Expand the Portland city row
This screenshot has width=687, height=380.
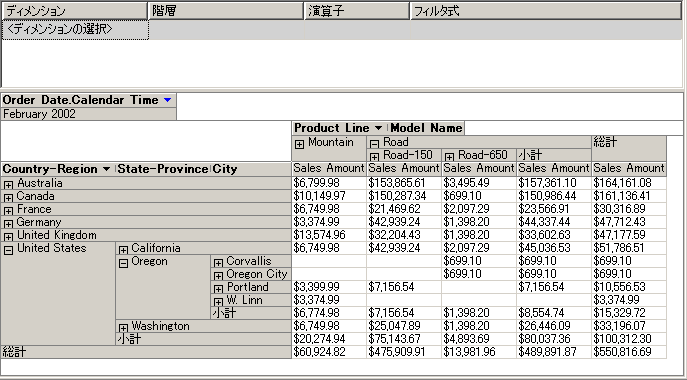click(x=218, y=289)
